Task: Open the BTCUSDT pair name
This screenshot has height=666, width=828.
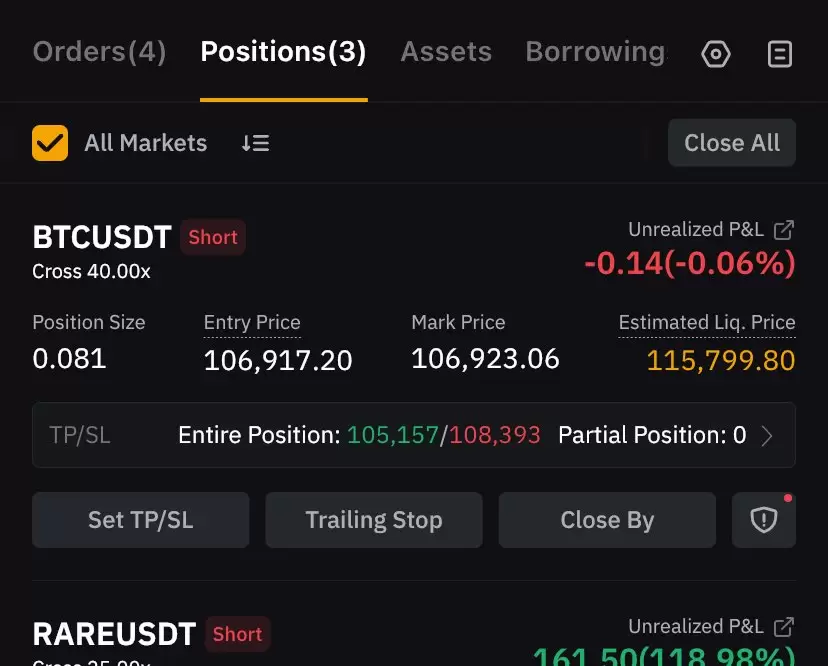Action: coord(102,237)
